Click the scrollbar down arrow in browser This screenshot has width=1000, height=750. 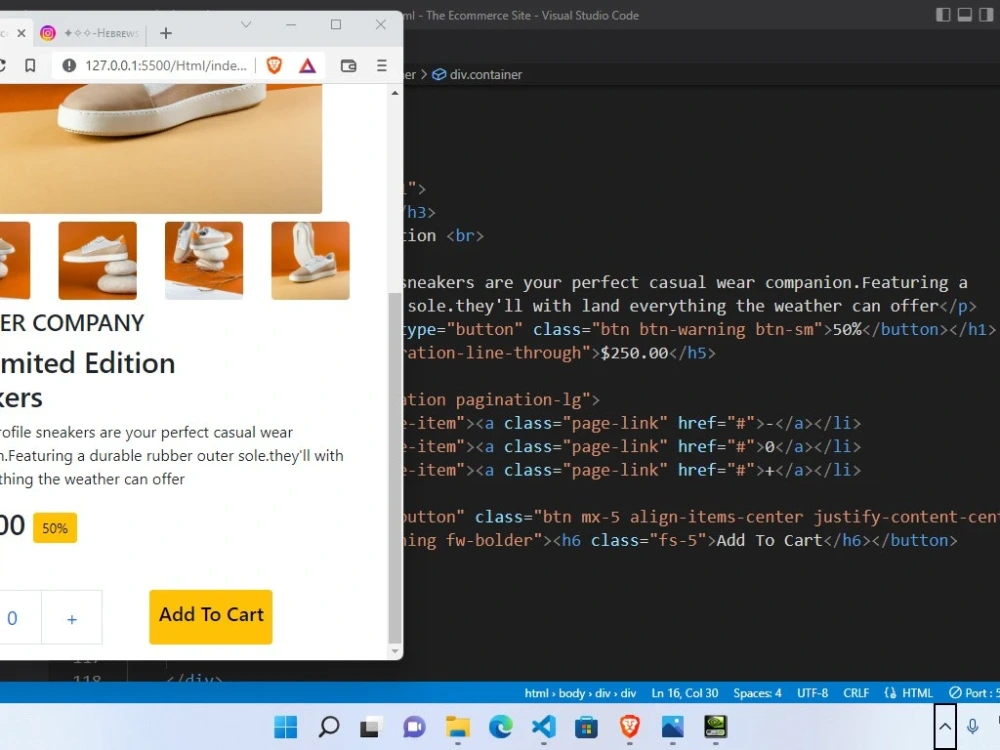click(x=395, y=652)
